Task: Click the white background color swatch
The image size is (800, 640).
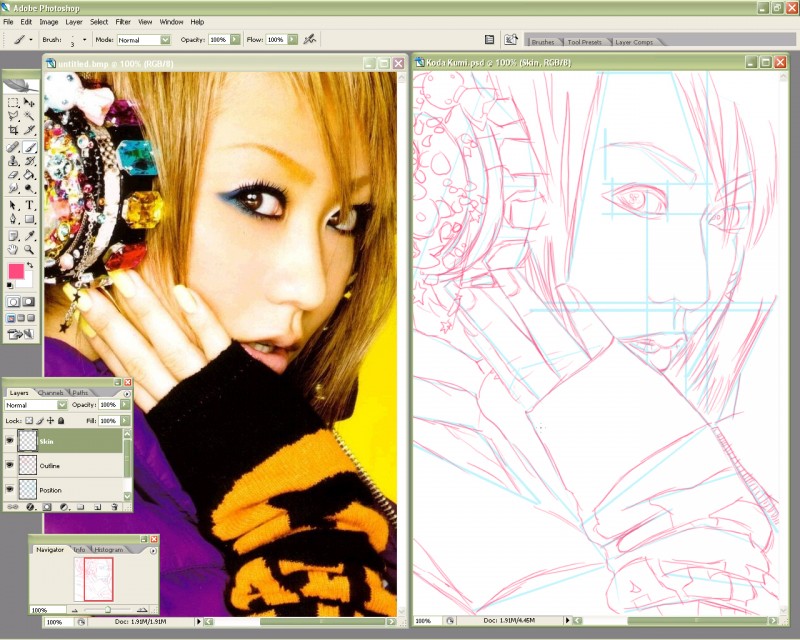Action: (27, 281)
